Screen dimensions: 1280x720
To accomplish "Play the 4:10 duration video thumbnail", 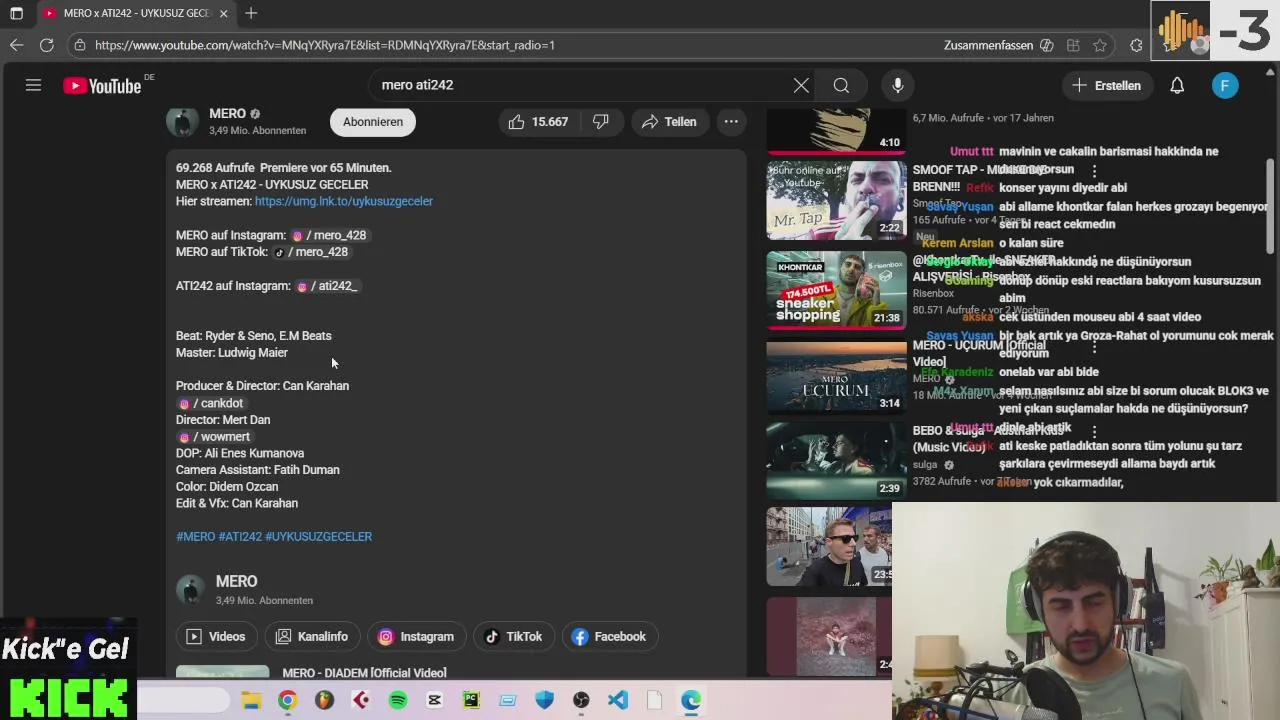I will [836, 130].
